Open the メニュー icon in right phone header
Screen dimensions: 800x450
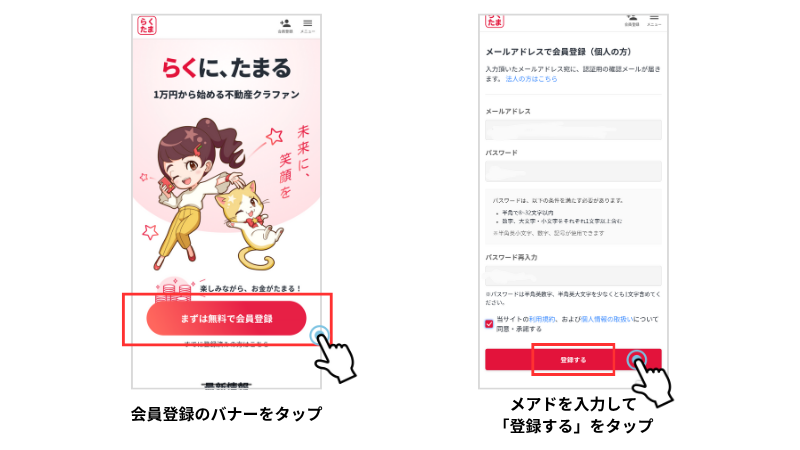click(654, 20)
